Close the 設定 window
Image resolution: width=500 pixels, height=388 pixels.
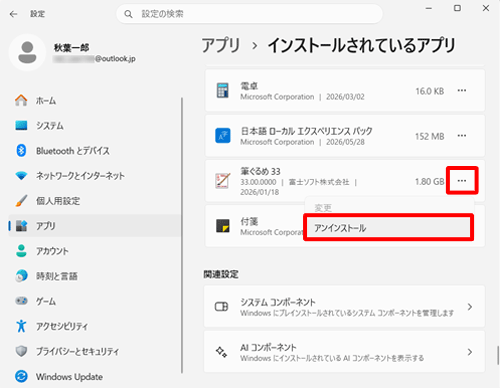point(486,8)
